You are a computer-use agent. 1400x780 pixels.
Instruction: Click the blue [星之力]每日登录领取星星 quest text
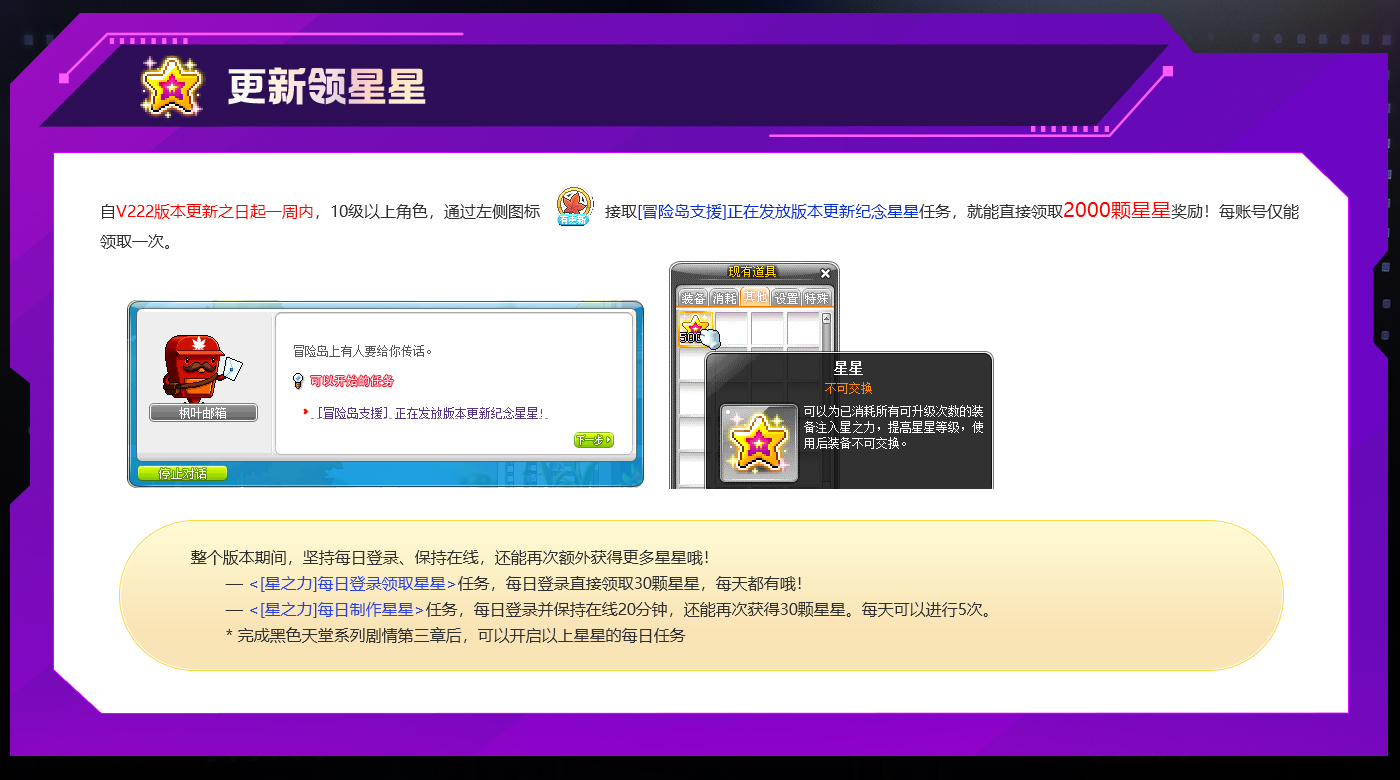click(352, 584)
